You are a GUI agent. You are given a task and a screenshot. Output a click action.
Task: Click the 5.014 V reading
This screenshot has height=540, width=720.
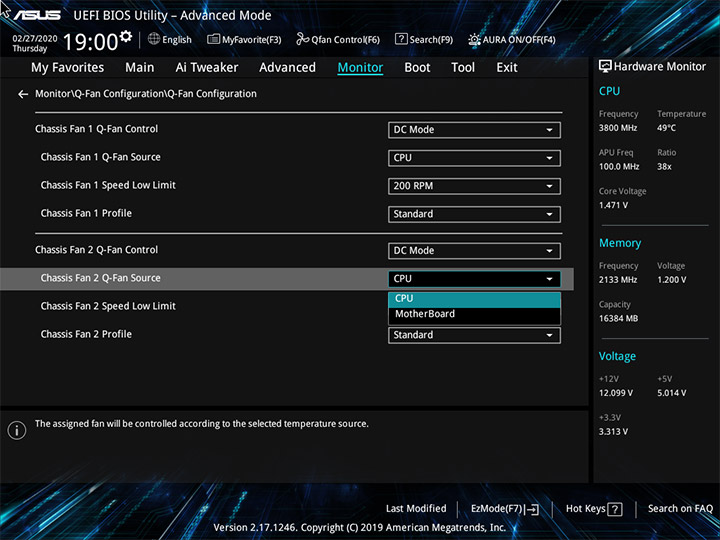[x=671, y=393]
